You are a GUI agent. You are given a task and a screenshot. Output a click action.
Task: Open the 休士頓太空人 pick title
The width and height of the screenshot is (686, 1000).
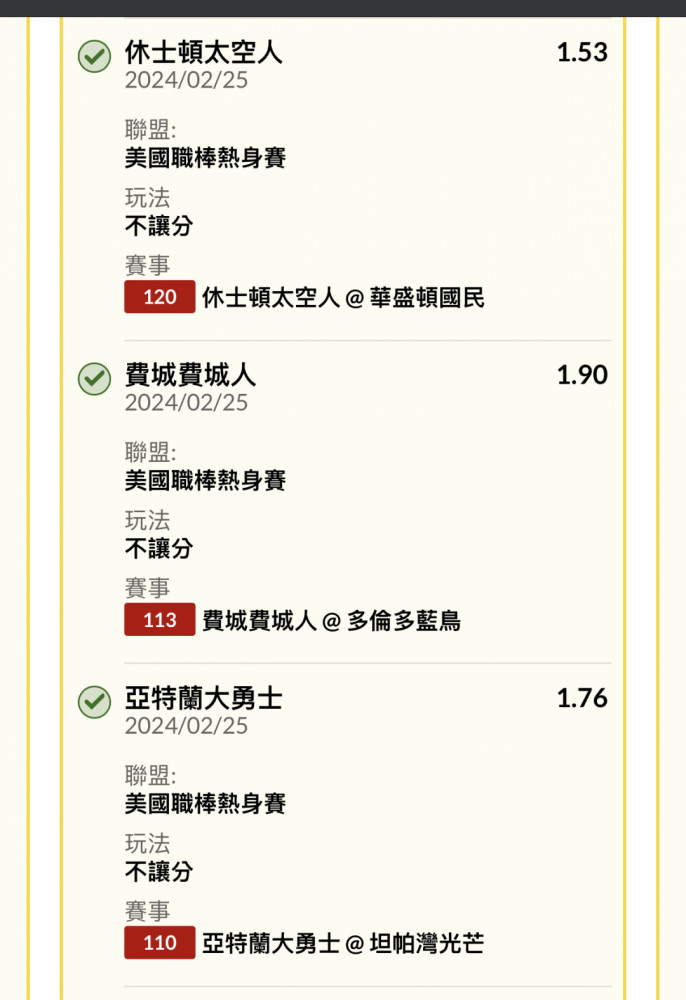tap(203, 52)
